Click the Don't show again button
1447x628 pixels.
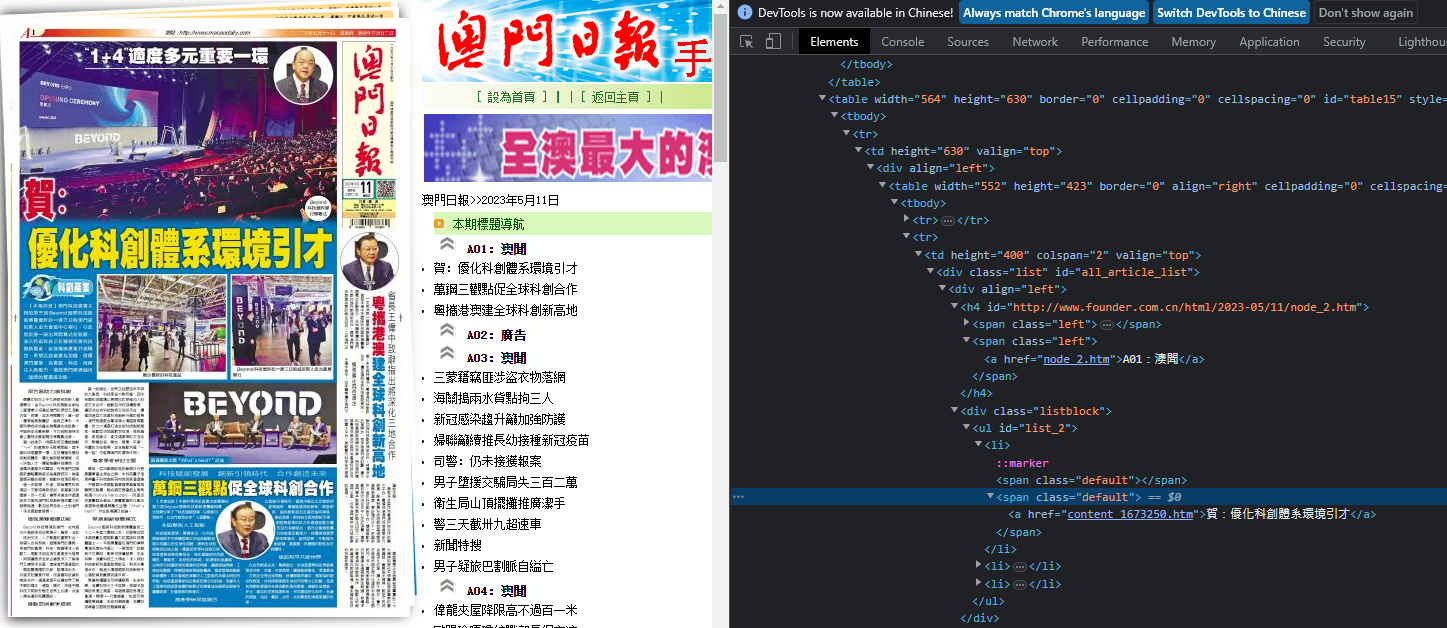click(1366, 13)
